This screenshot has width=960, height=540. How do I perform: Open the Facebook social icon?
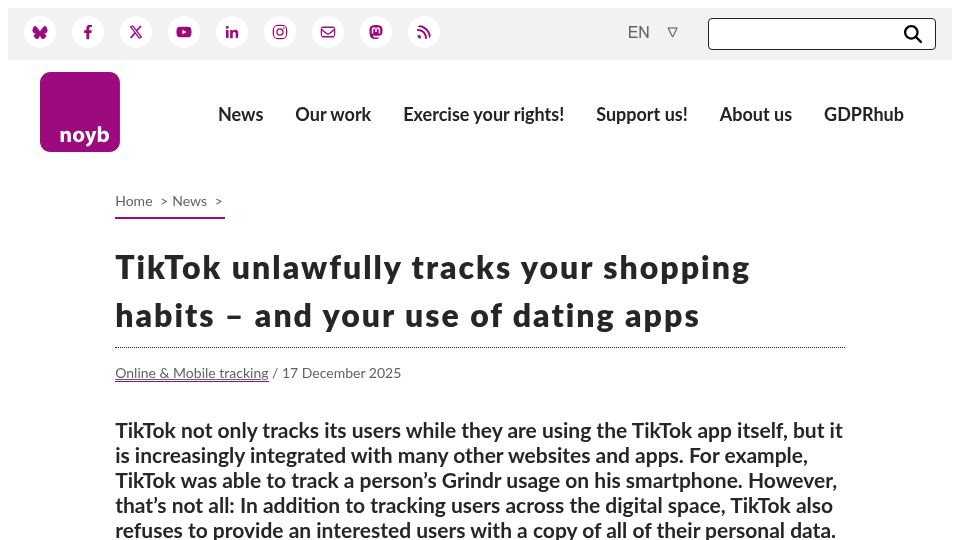click(88, 32)
